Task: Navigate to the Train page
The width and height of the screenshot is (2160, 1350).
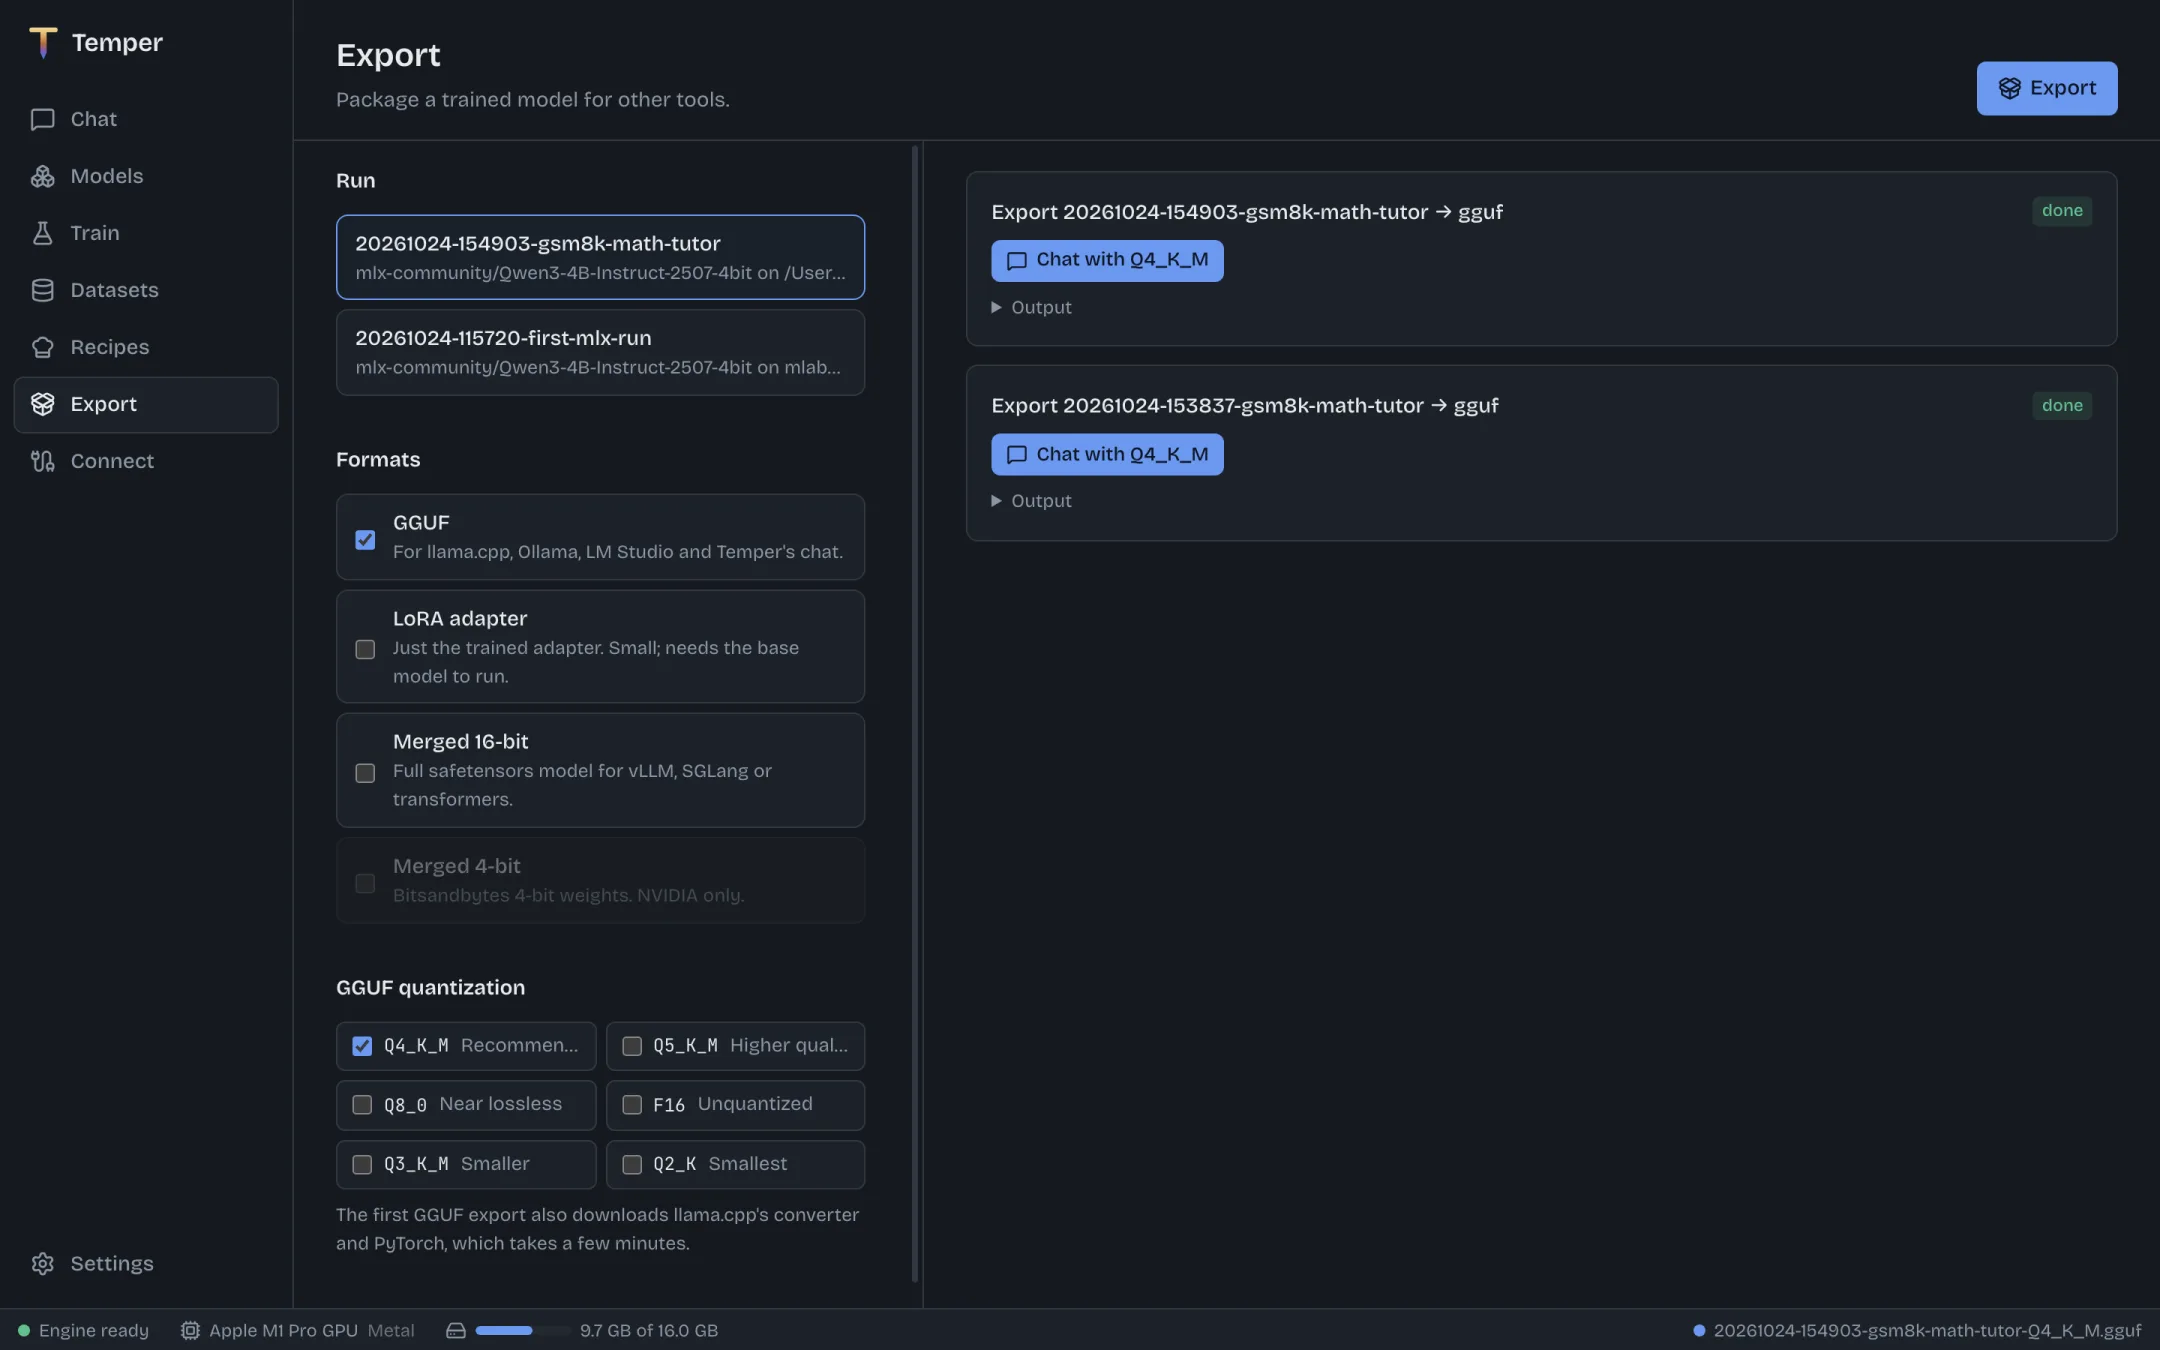Action: (x=146, y=233)
